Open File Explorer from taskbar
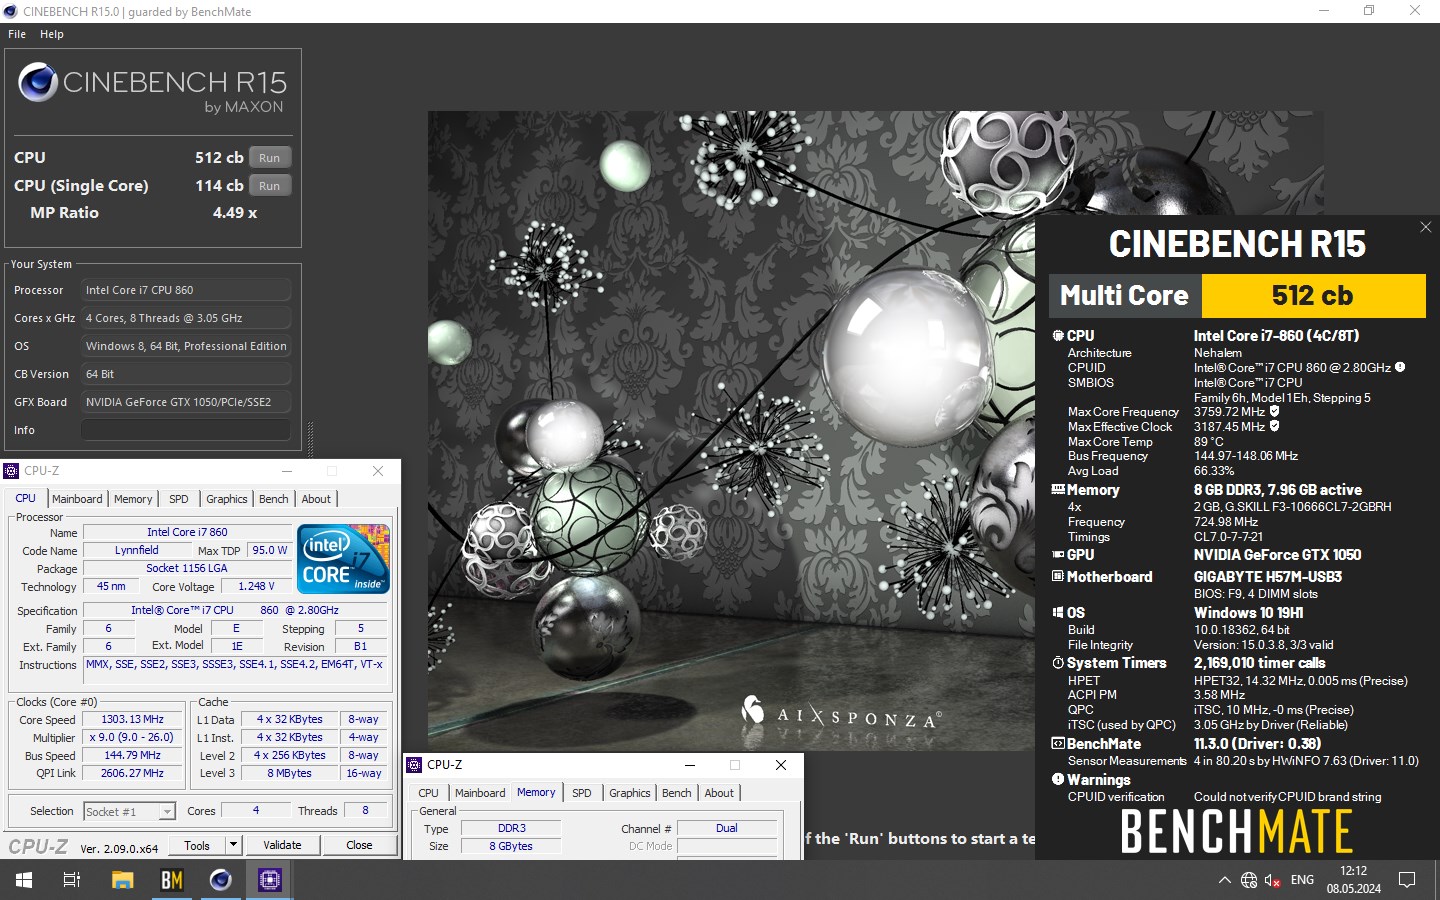Screen dimensions: 1440x900 tap(122, 880)
